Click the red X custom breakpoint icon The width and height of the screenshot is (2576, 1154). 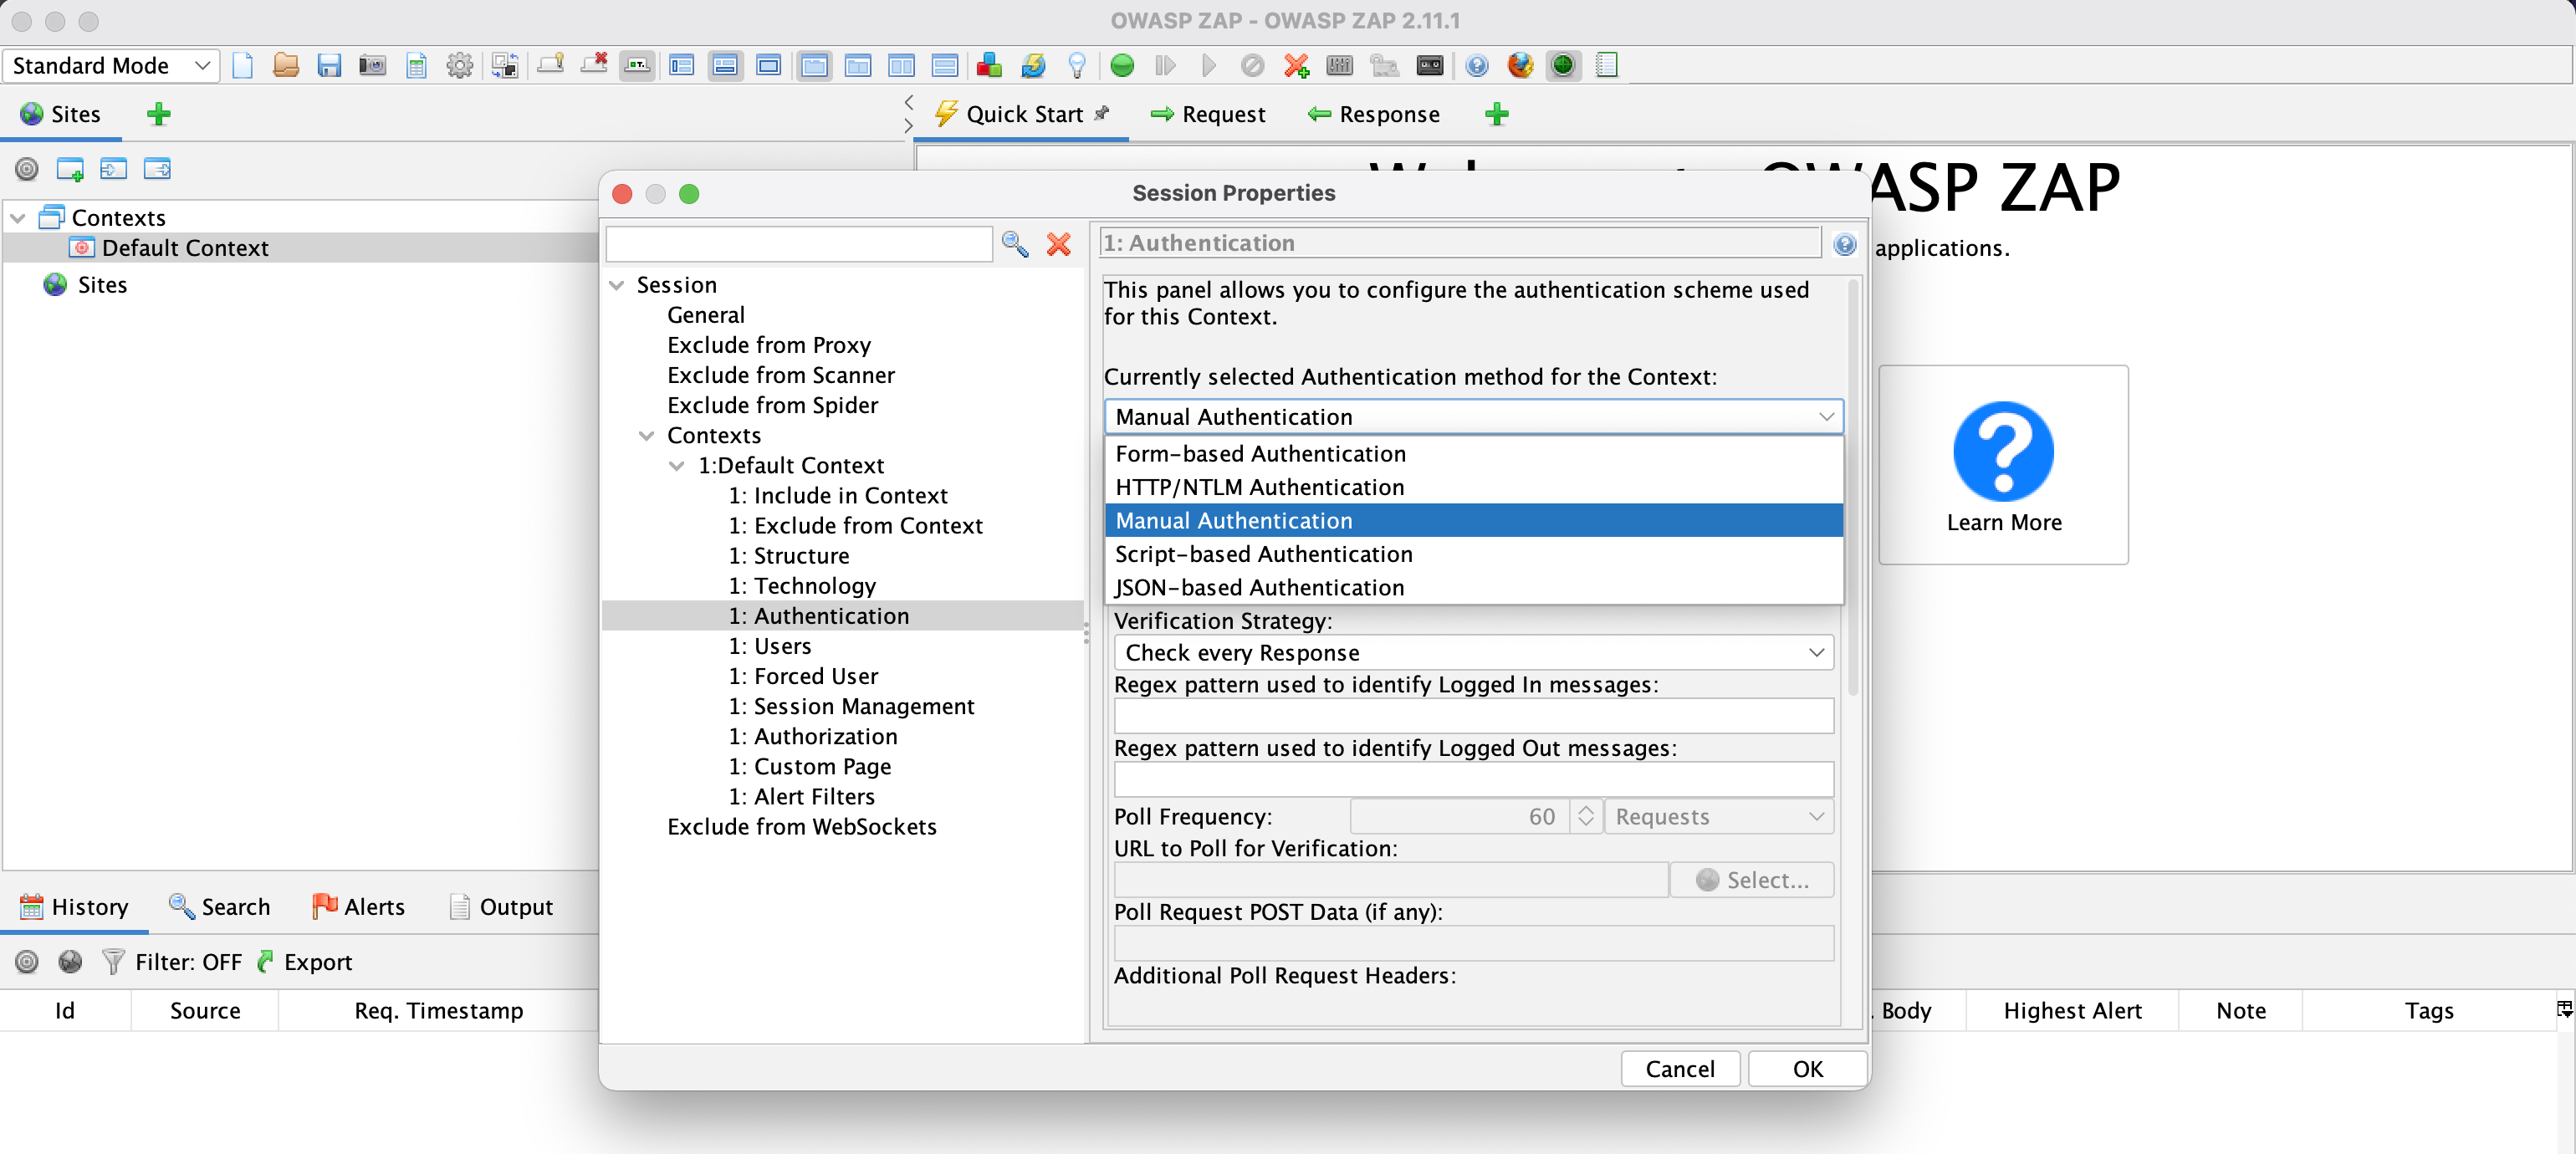tap(1296, 66)
